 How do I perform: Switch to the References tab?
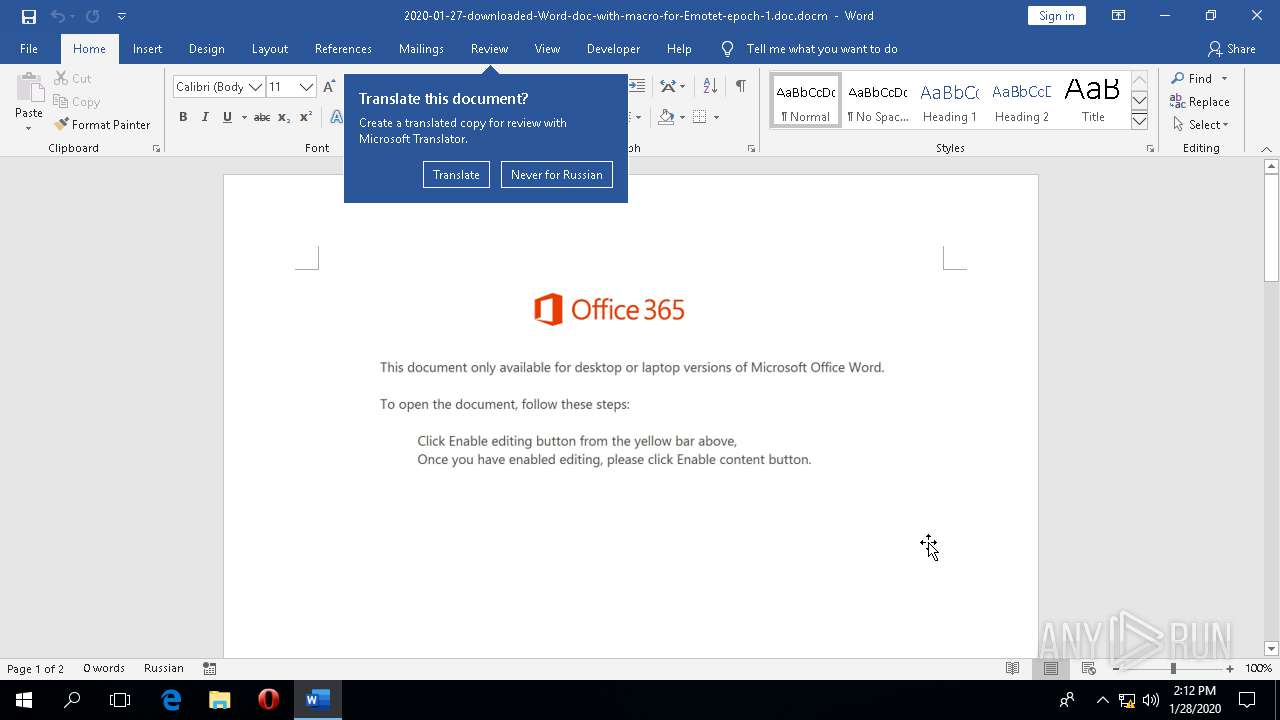tap(343, 49)
